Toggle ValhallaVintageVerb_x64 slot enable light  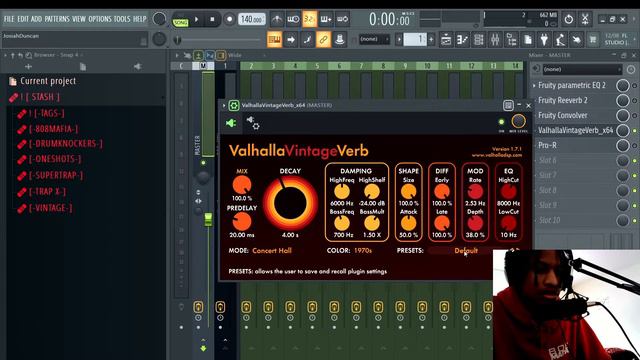(x=635, y=131)
